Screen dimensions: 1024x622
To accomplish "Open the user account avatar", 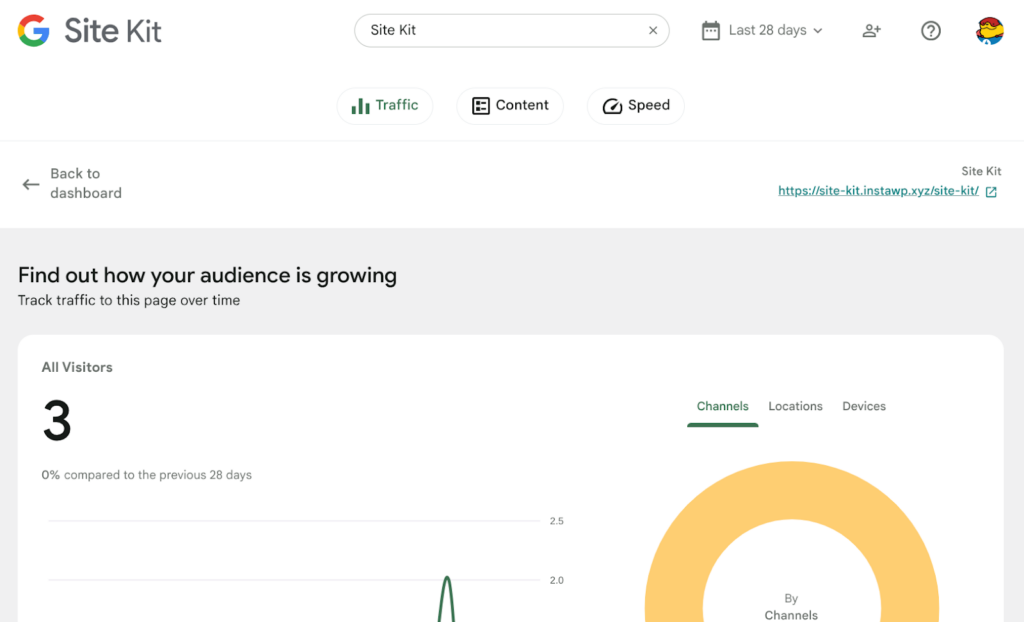I will pos(989,31).
